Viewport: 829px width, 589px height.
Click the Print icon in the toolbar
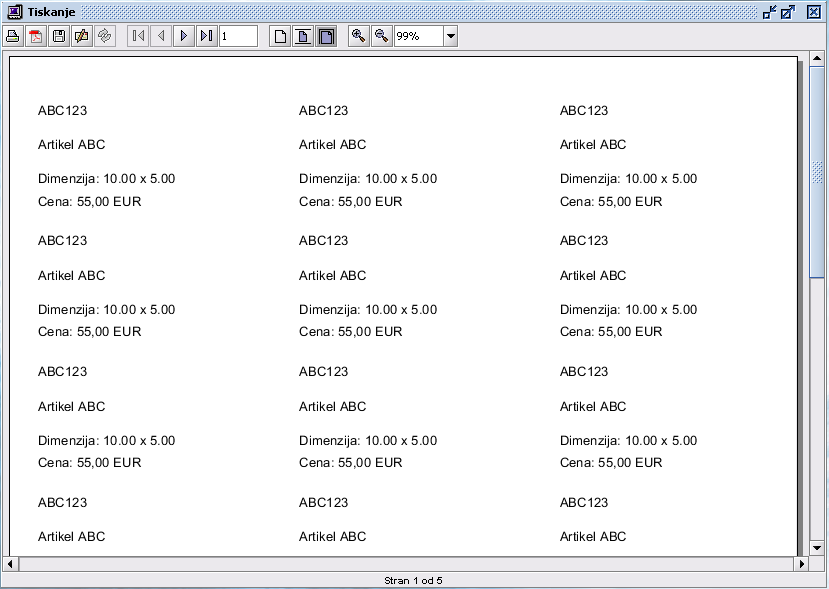(13, 36)
